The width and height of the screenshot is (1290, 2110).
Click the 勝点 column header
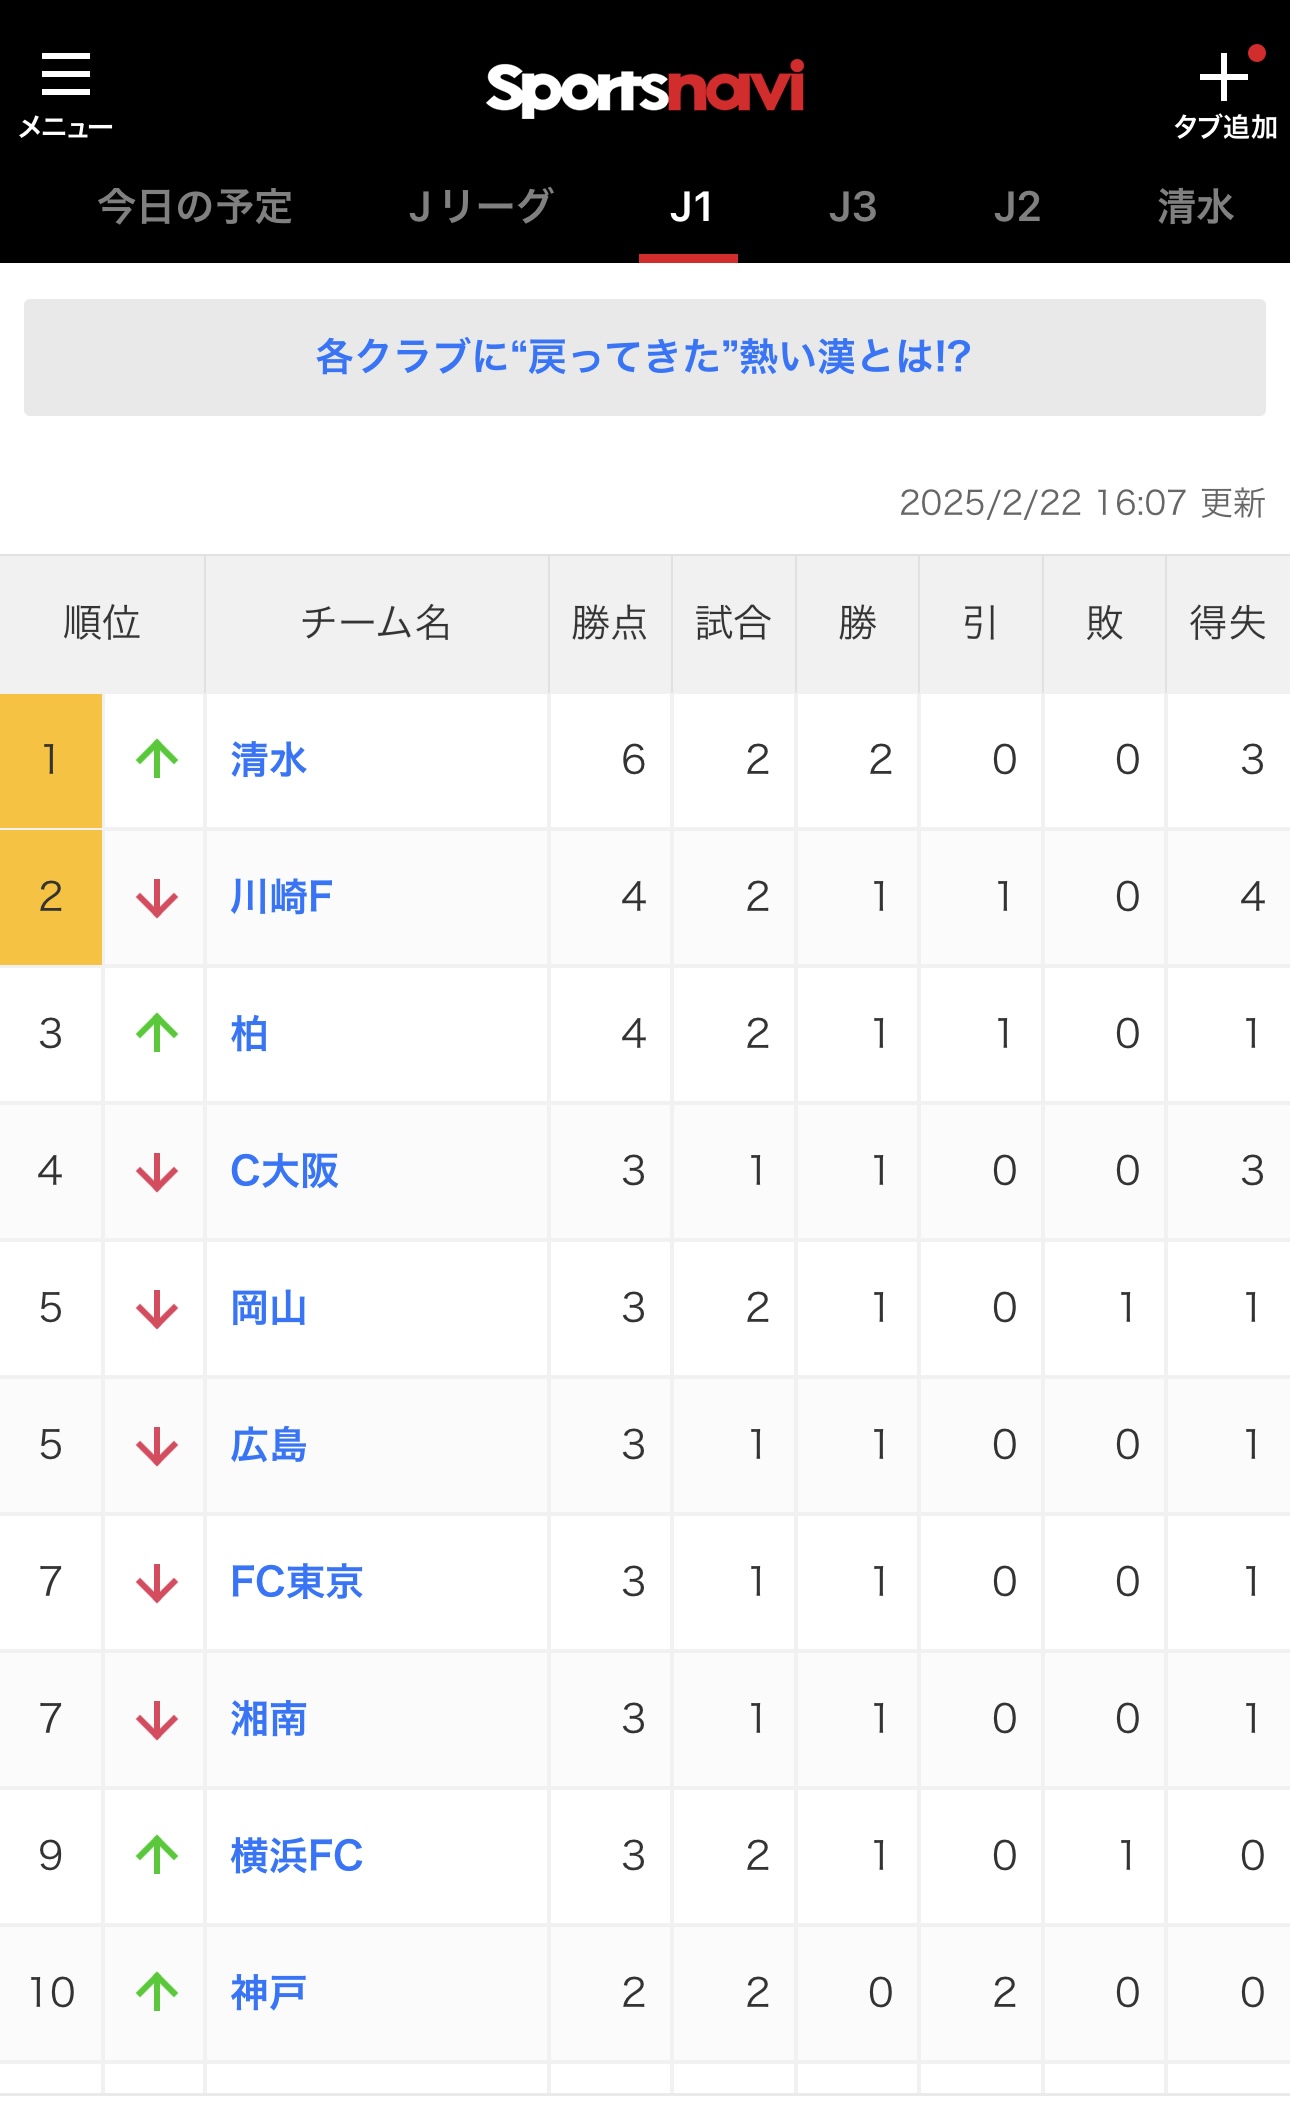pyautogui.click(x=610, y=624)
